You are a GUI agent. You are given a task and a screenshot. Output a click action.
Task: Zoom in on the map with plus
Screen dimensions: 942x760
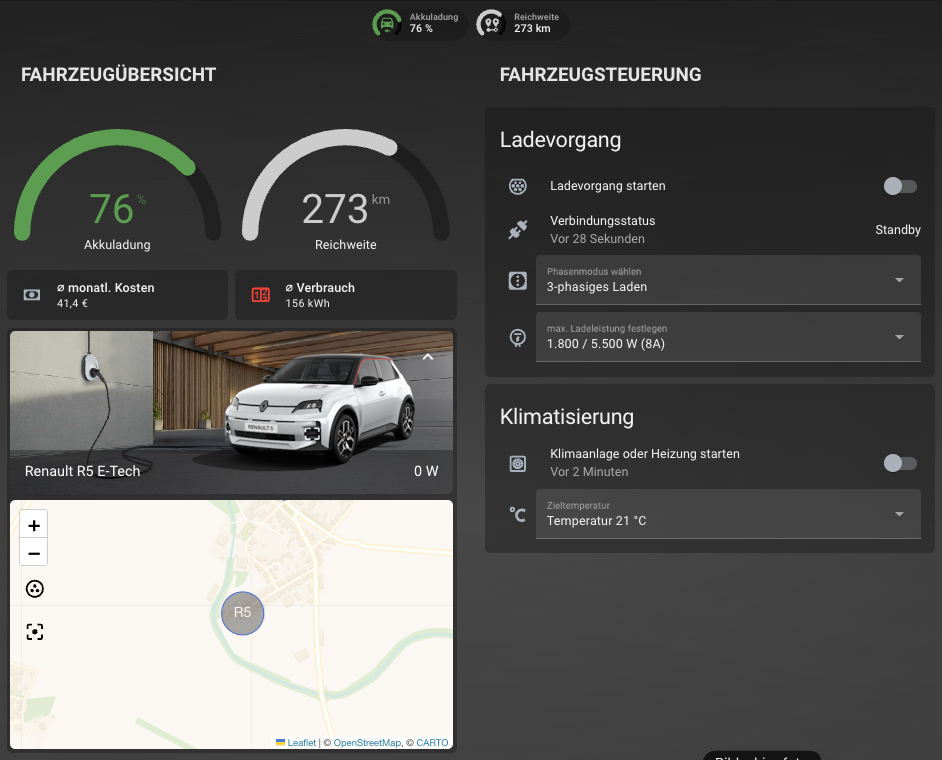click(x=34, y=526)
